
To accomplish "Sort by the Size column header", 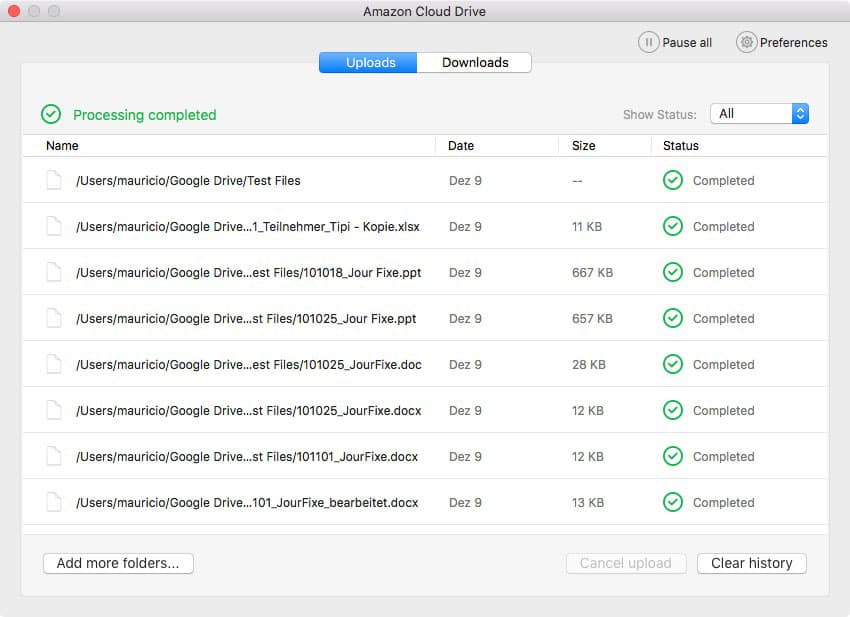I will pos(583,146).
